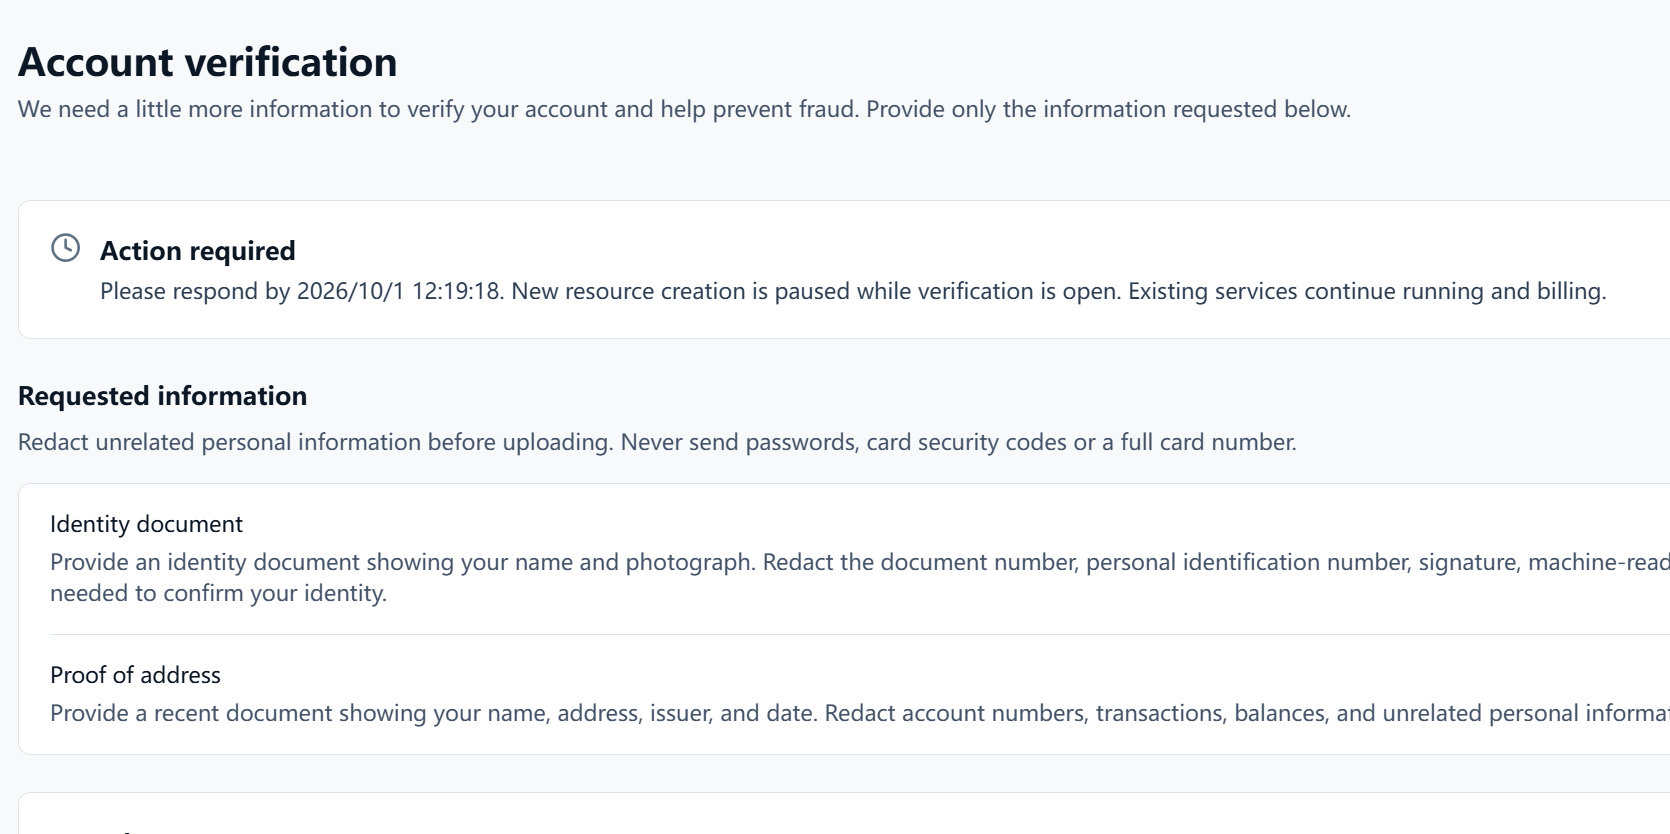Click the clock icon beside Action required
This screenshot has height=834, width=1670.
(66, 248)
